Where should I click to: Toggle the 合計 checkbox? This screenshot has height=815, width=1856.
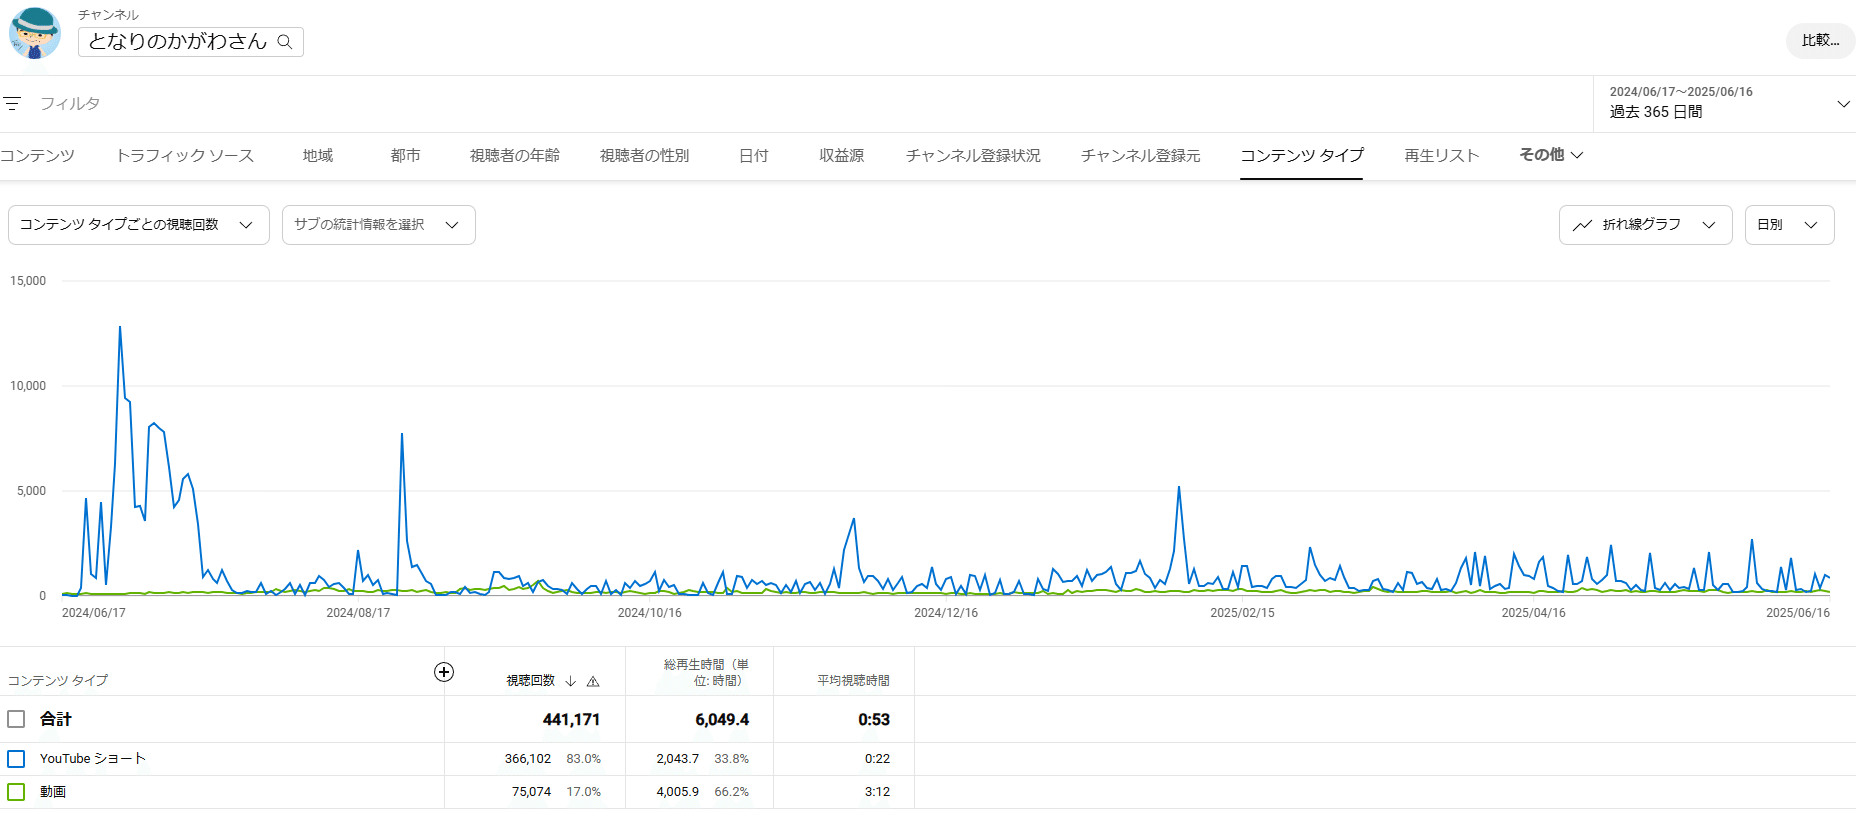16,719
